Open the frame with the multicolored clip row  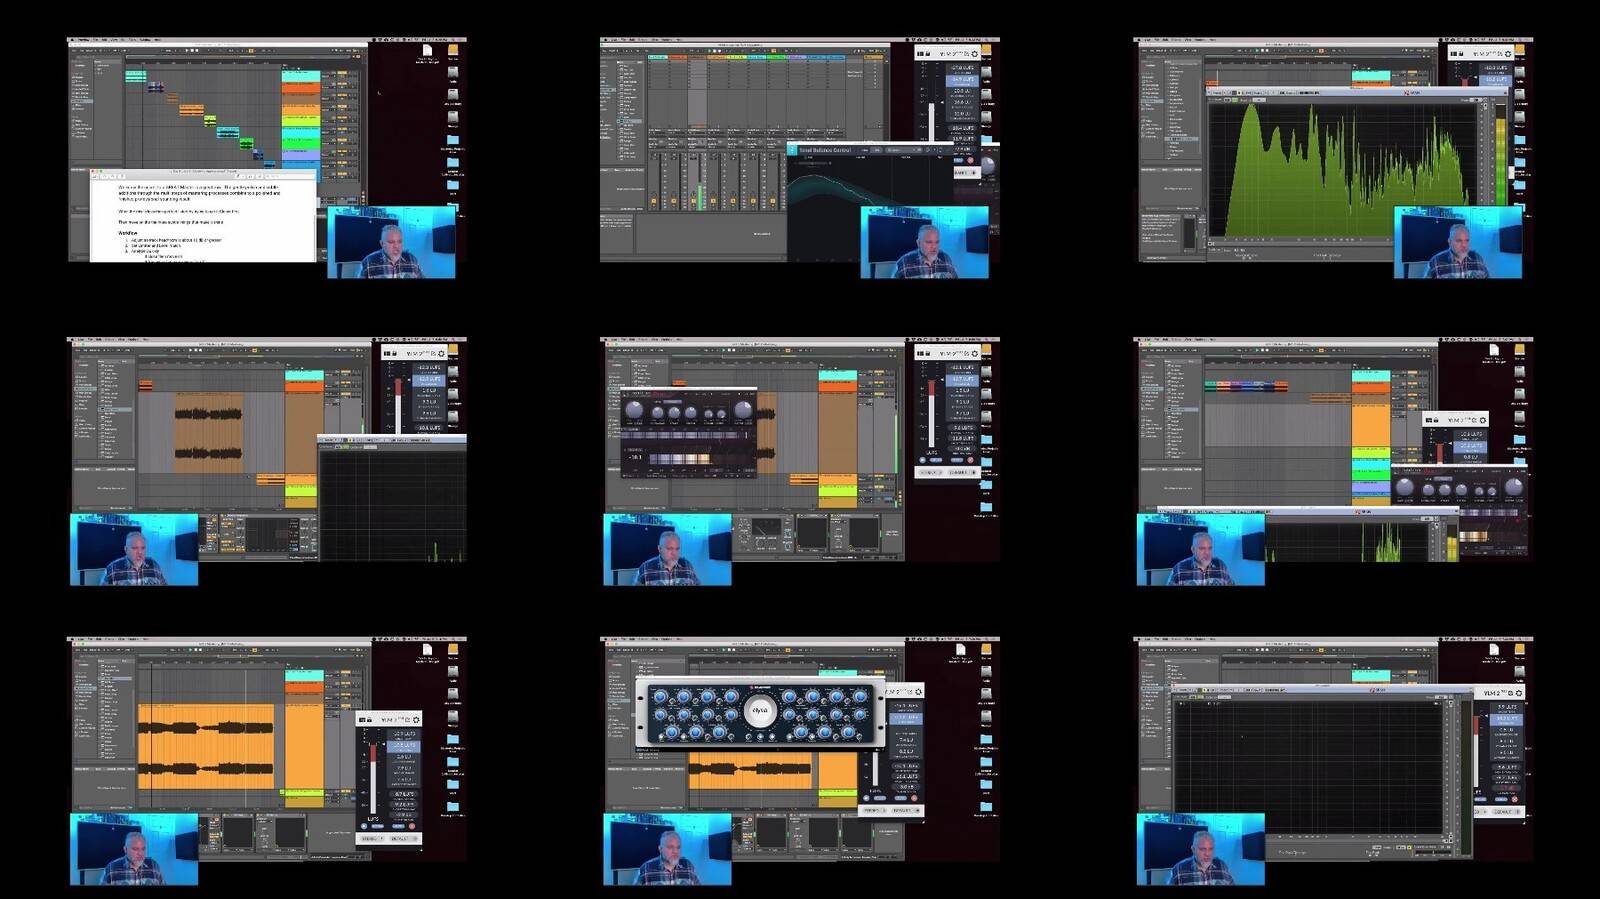point(1333,462)
